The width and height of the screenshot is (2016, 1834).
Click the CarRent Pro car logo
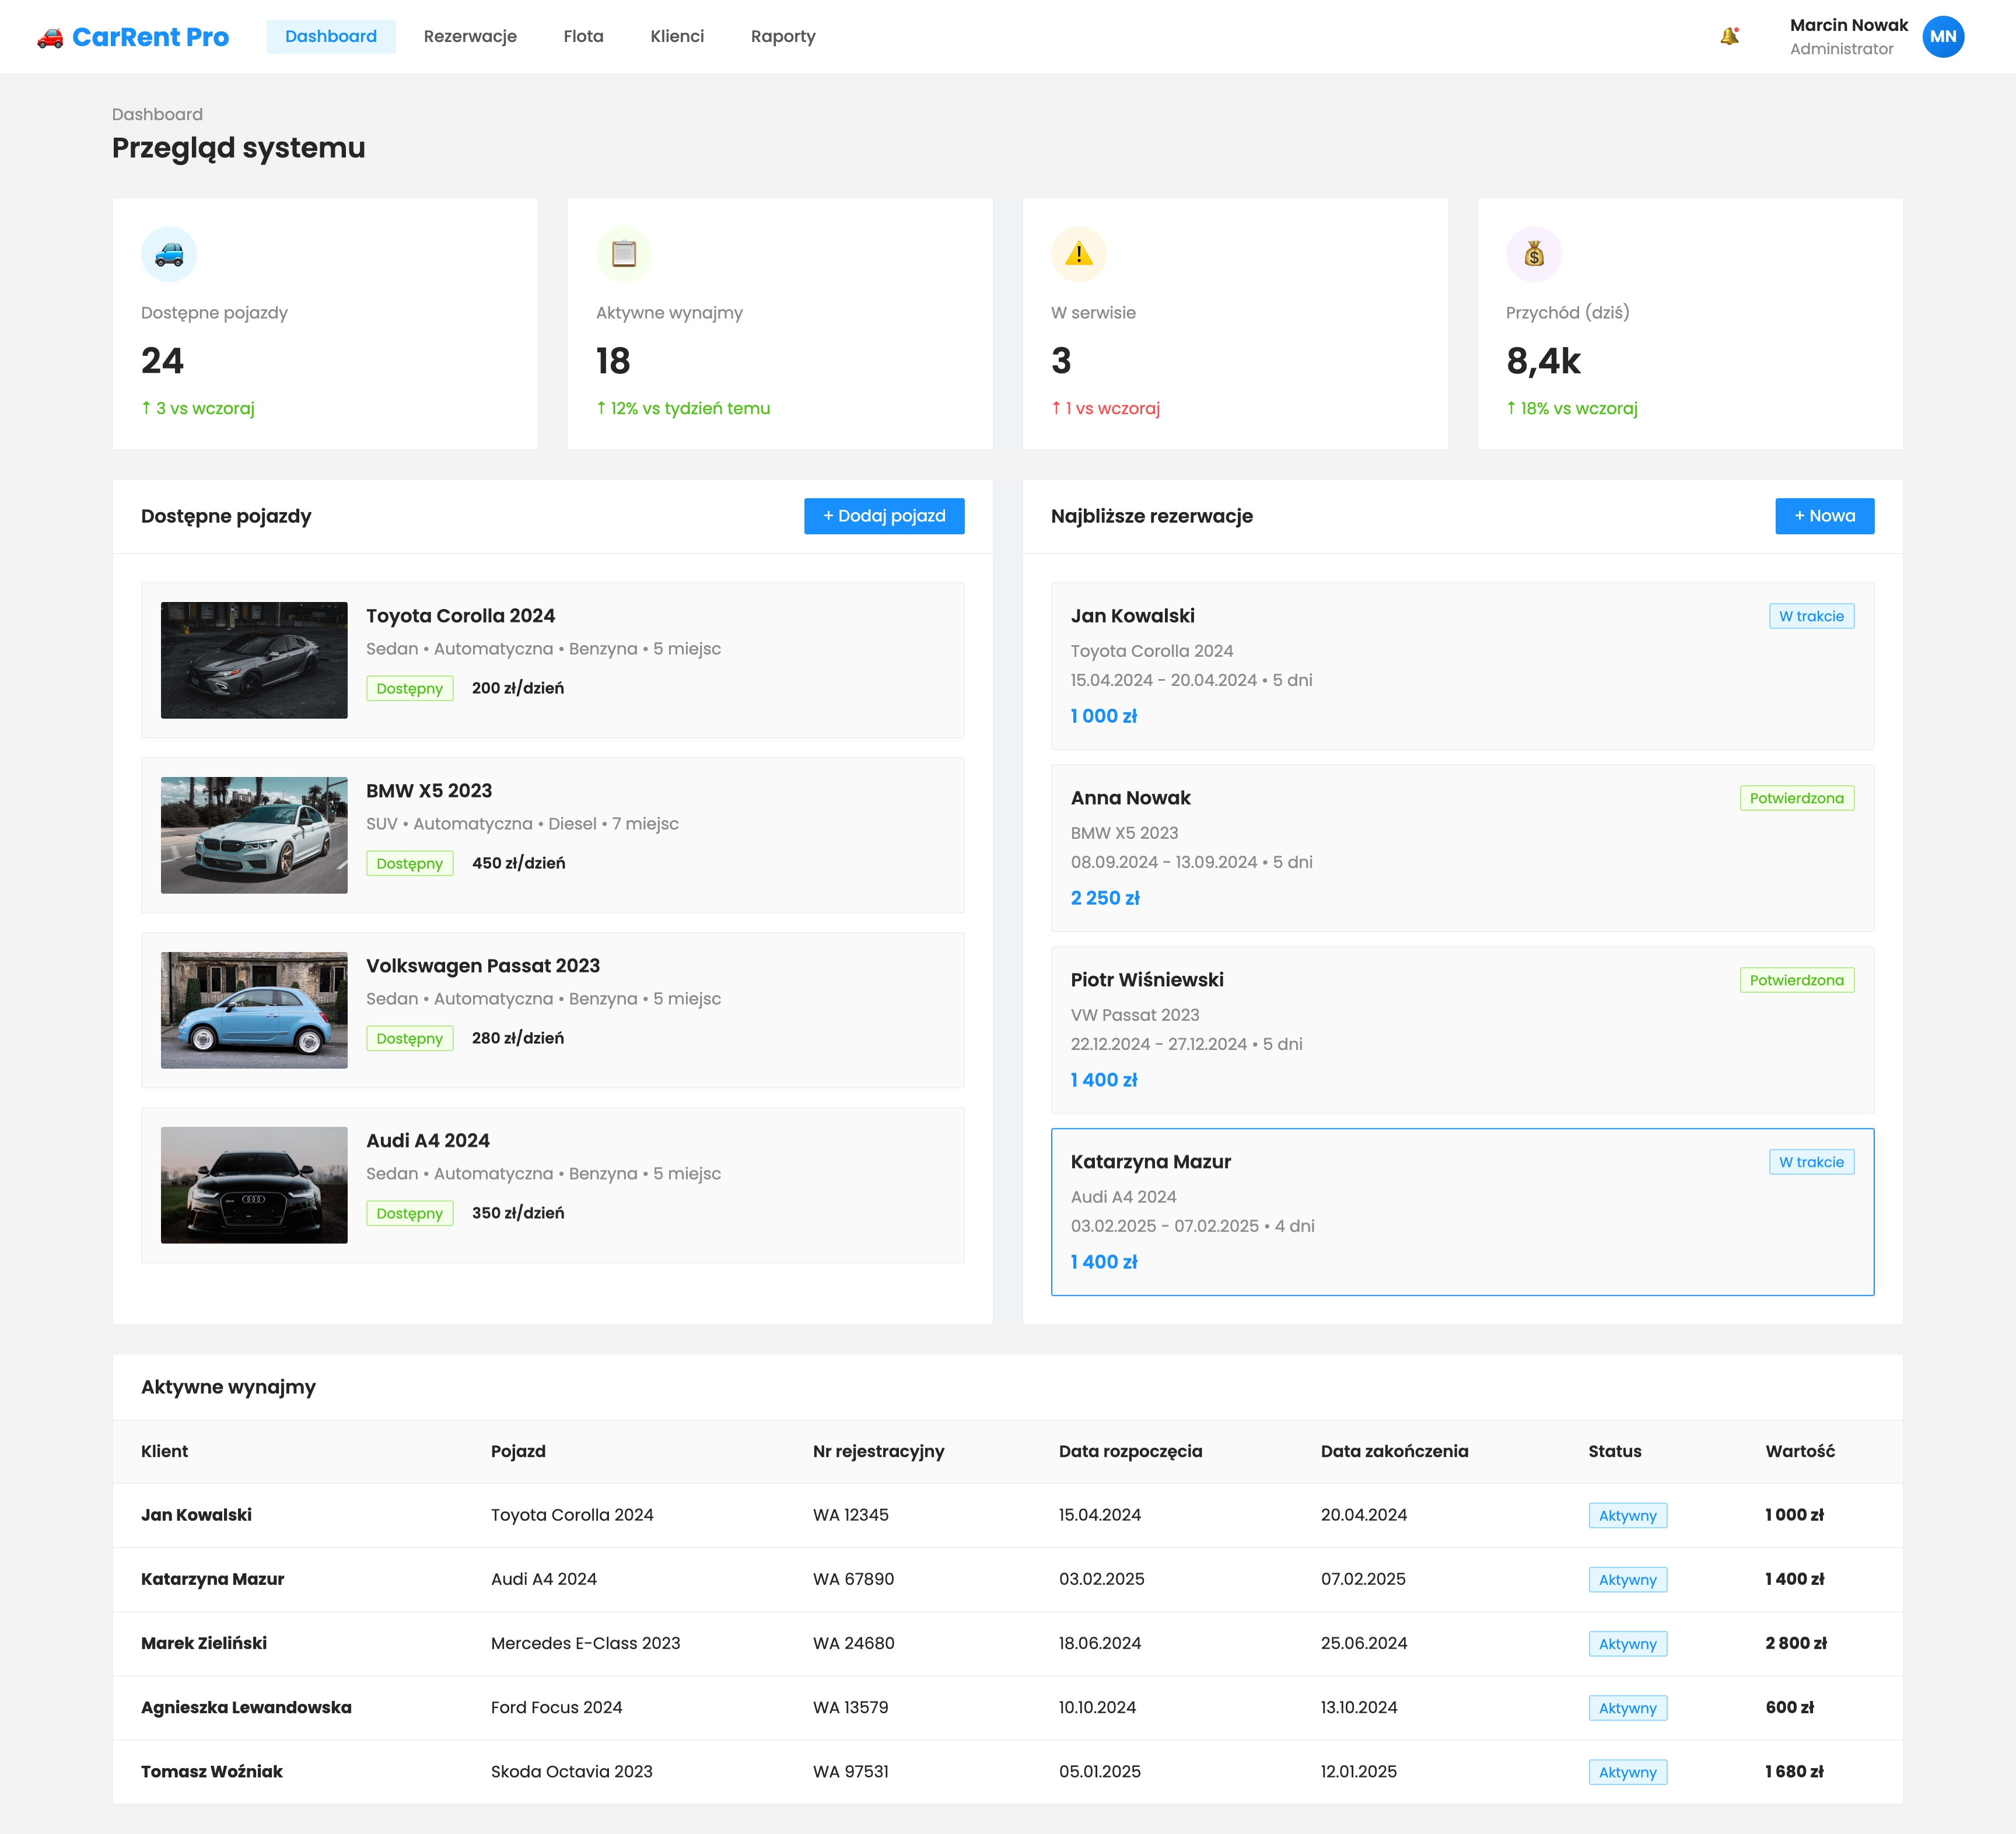(50, 38)
